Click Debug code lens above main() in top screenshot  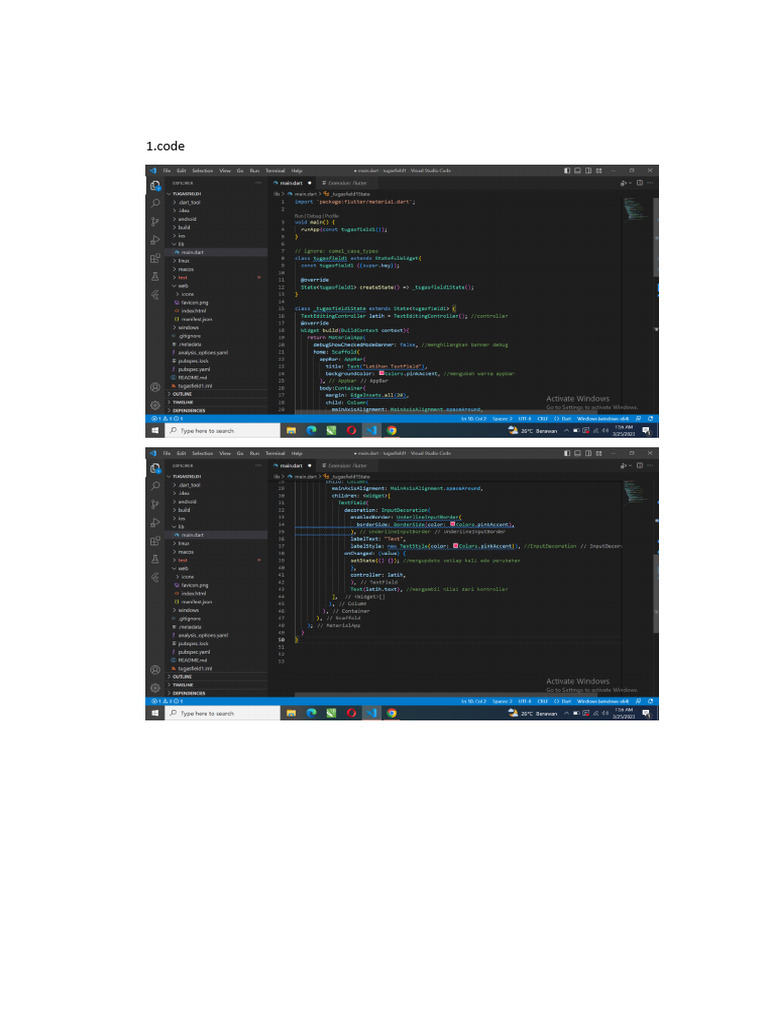click(x=314, y=216)
